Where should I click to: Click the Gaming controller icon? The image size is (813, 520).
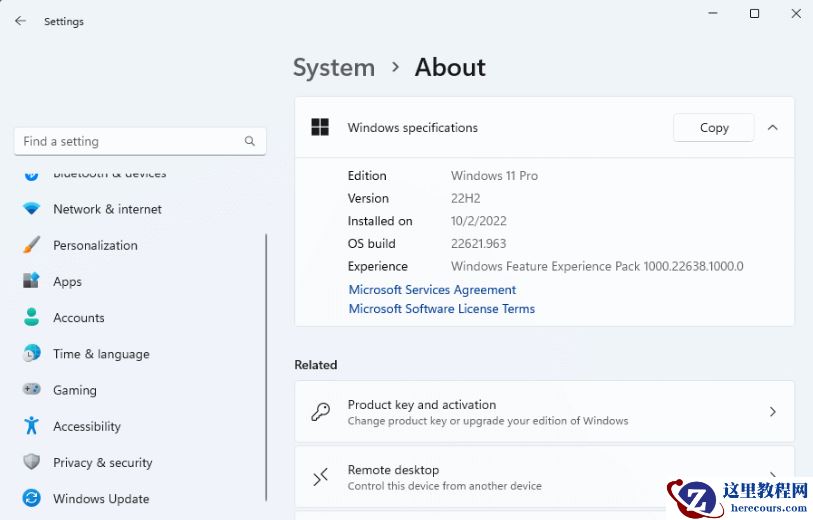tap(31, 389)
